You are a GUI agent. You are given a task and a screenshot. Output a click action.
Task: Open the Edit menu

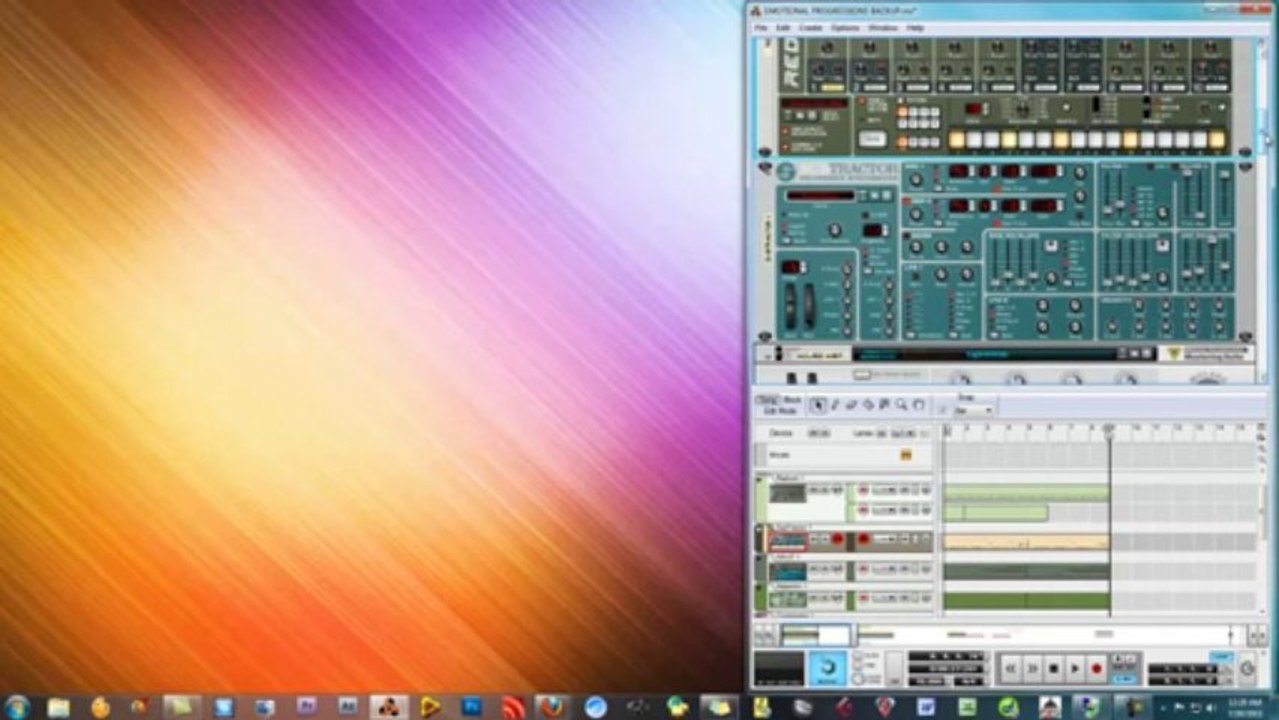(x=783, y=28)
